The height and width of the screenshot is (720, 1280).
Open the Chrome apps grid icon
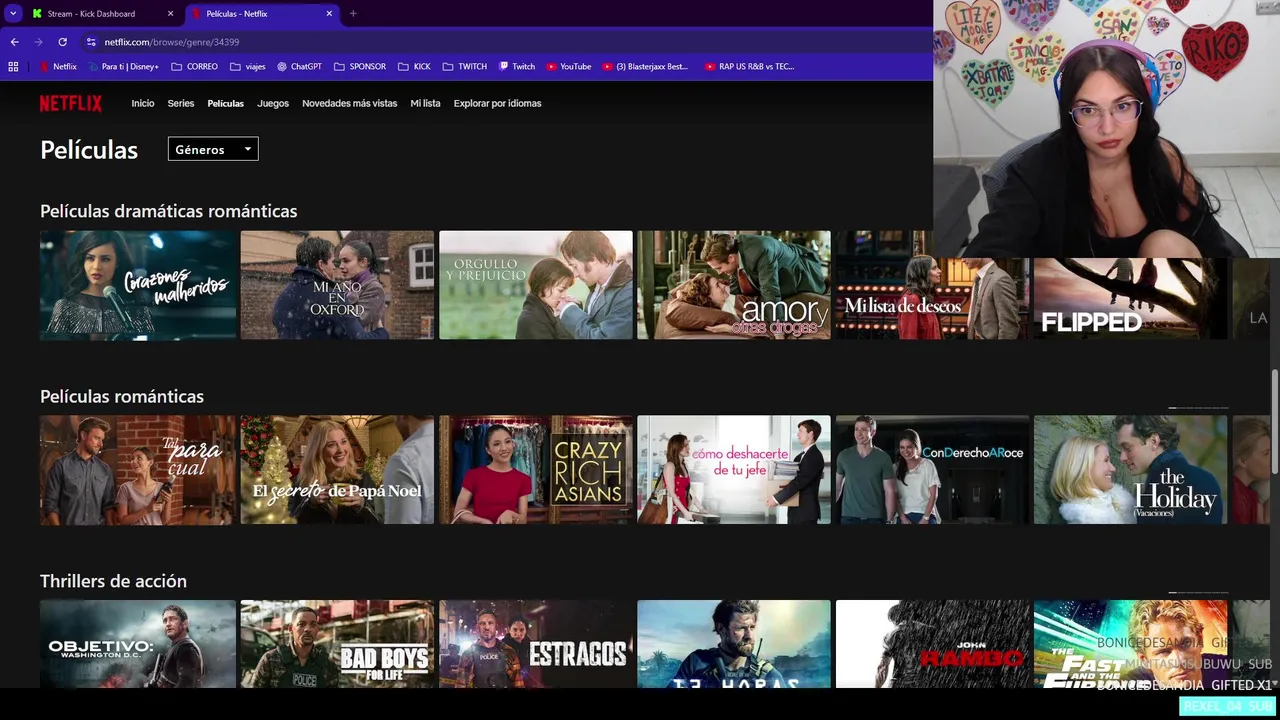[13, 67]
